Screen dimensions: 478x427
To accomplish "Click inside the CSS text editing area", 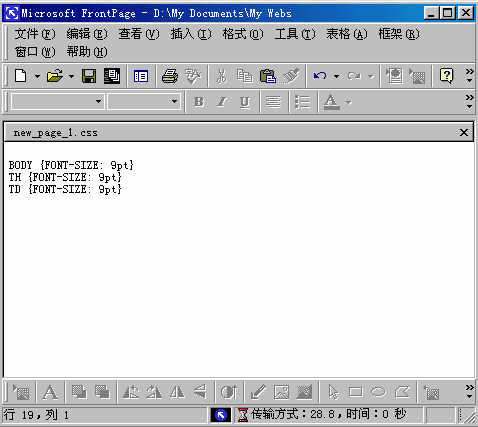I will [239, 260].
